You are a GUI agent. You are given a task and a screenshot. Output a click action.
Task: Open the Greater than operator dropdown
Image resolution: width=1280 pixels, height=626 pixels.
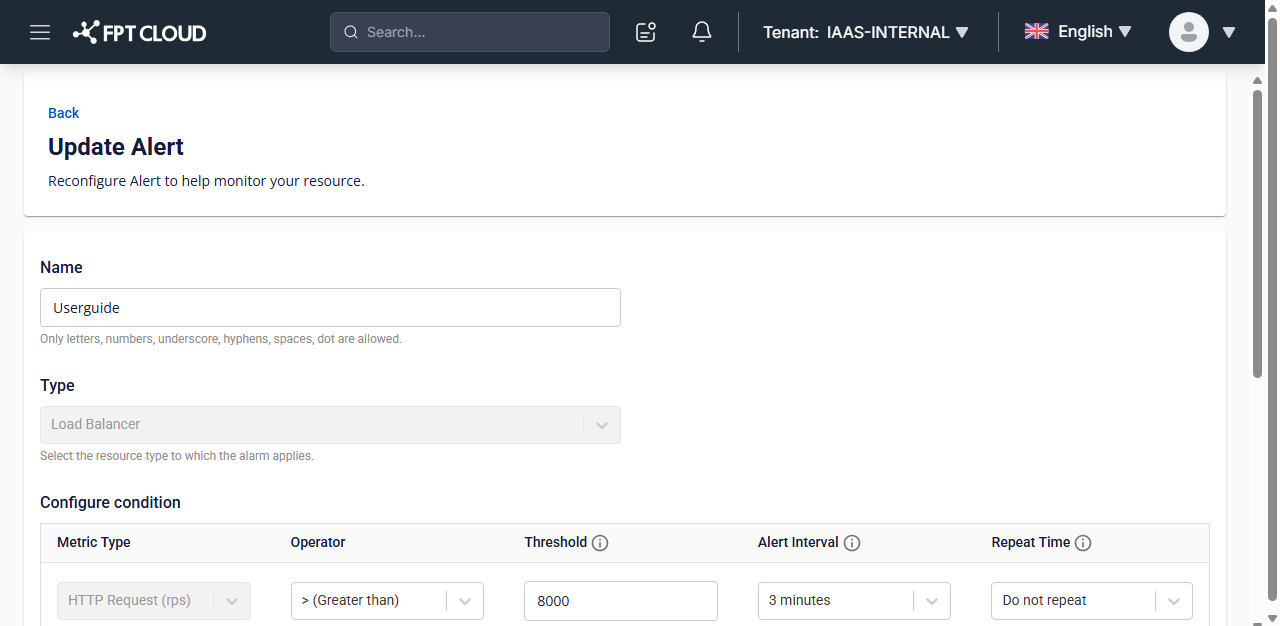[387, 601]
